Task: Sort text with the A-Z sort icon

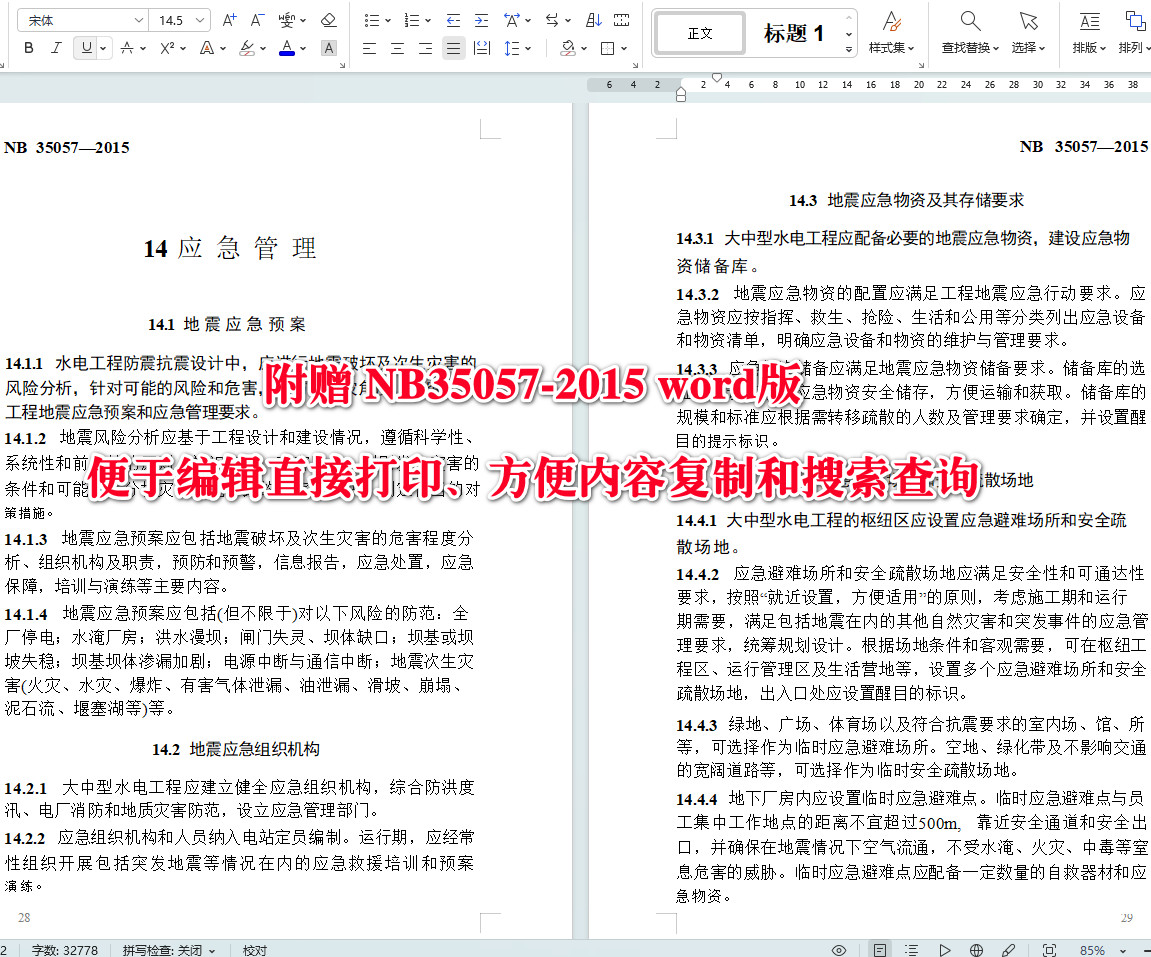Action: coord(594,21)
